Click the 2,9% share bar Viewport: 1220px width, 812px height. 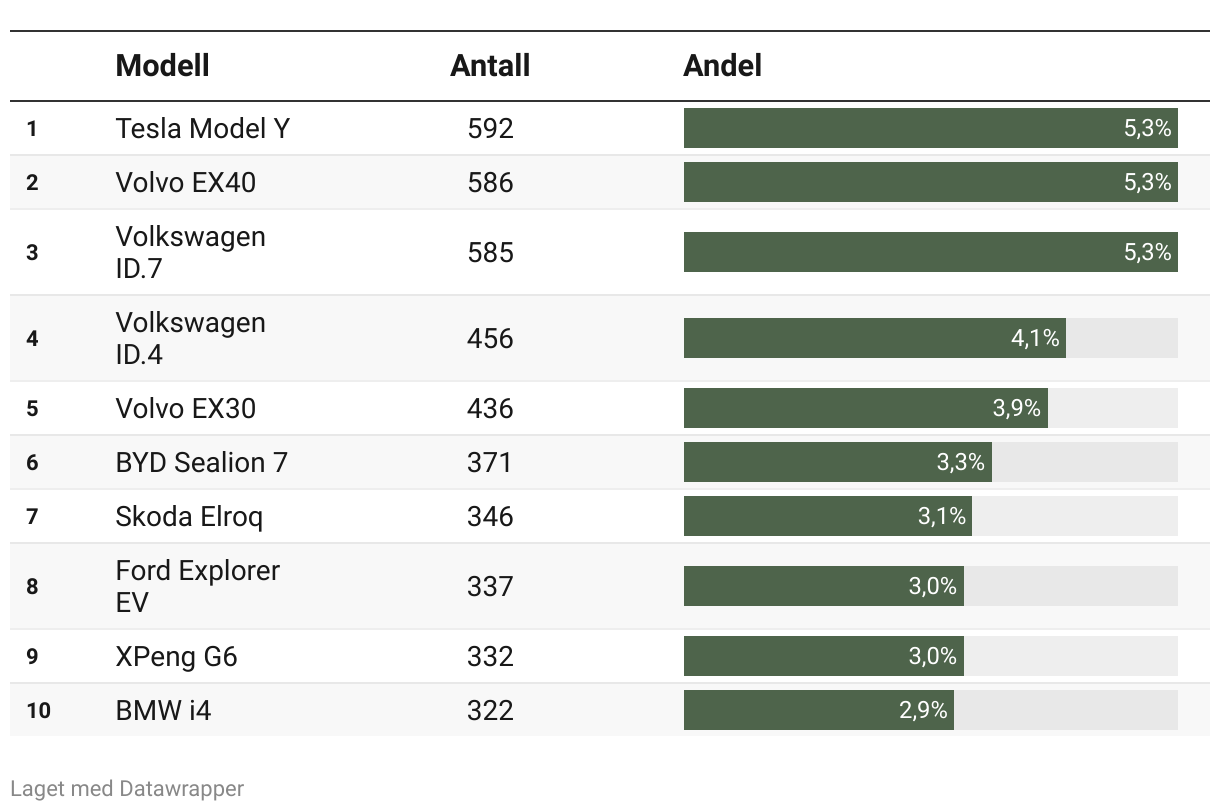click(x=819, y=710)
